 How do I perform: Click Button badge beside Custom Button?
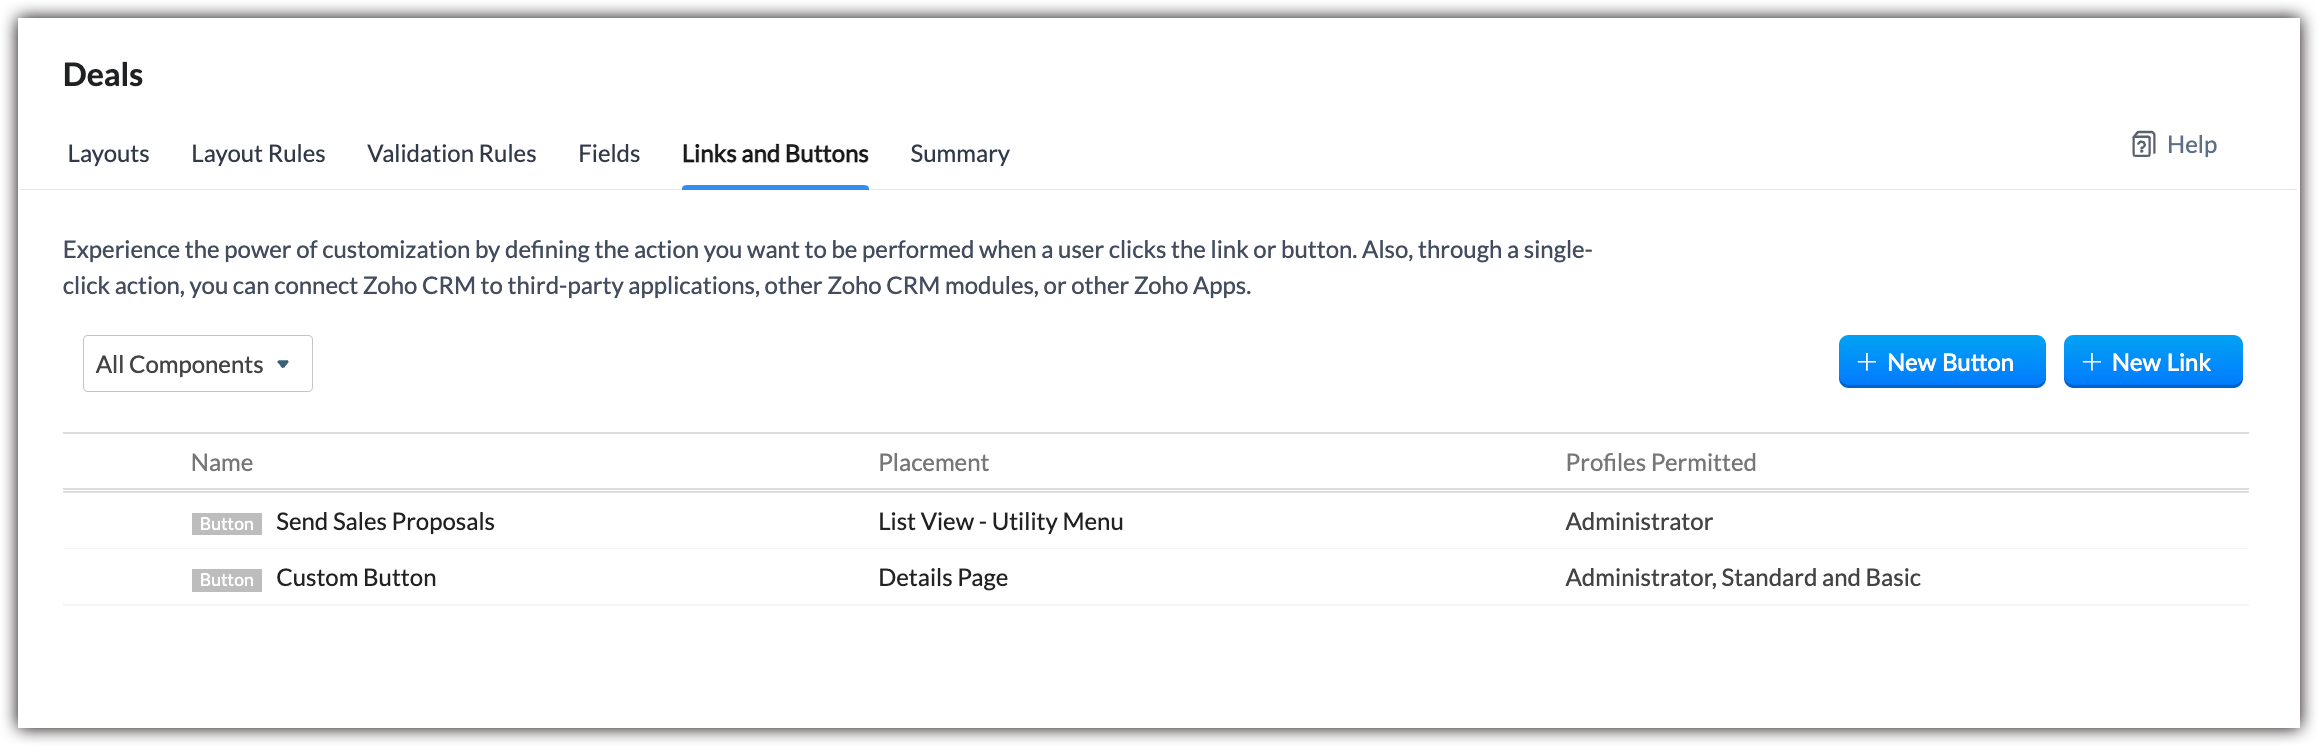227,580
